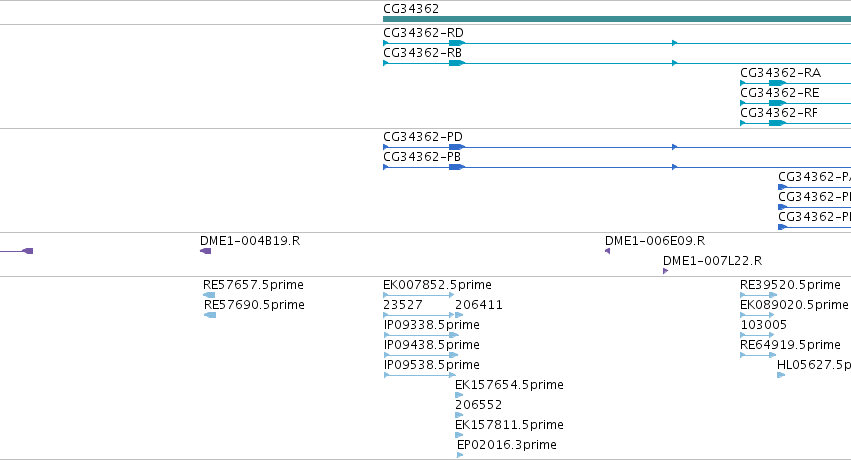Select the CG34362-RF transcript exon glyph
The image size is (851, 460).
point(777,123)
